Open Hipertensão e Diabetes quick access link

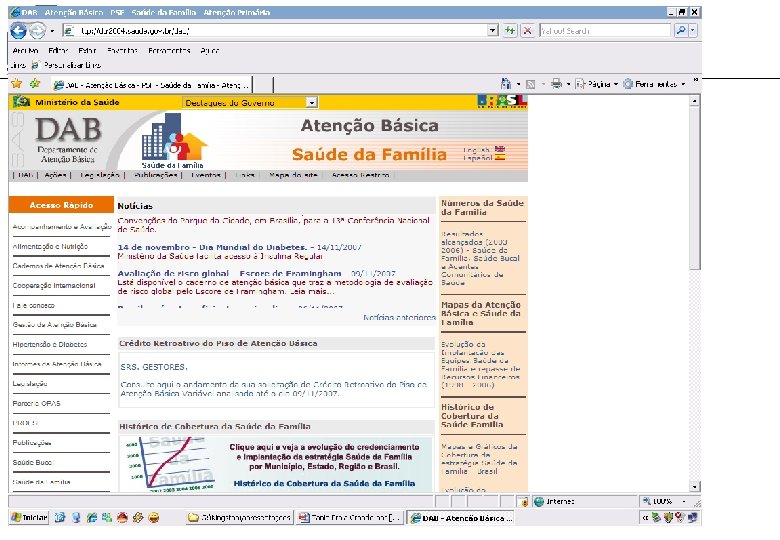click(x=50, y=344)
